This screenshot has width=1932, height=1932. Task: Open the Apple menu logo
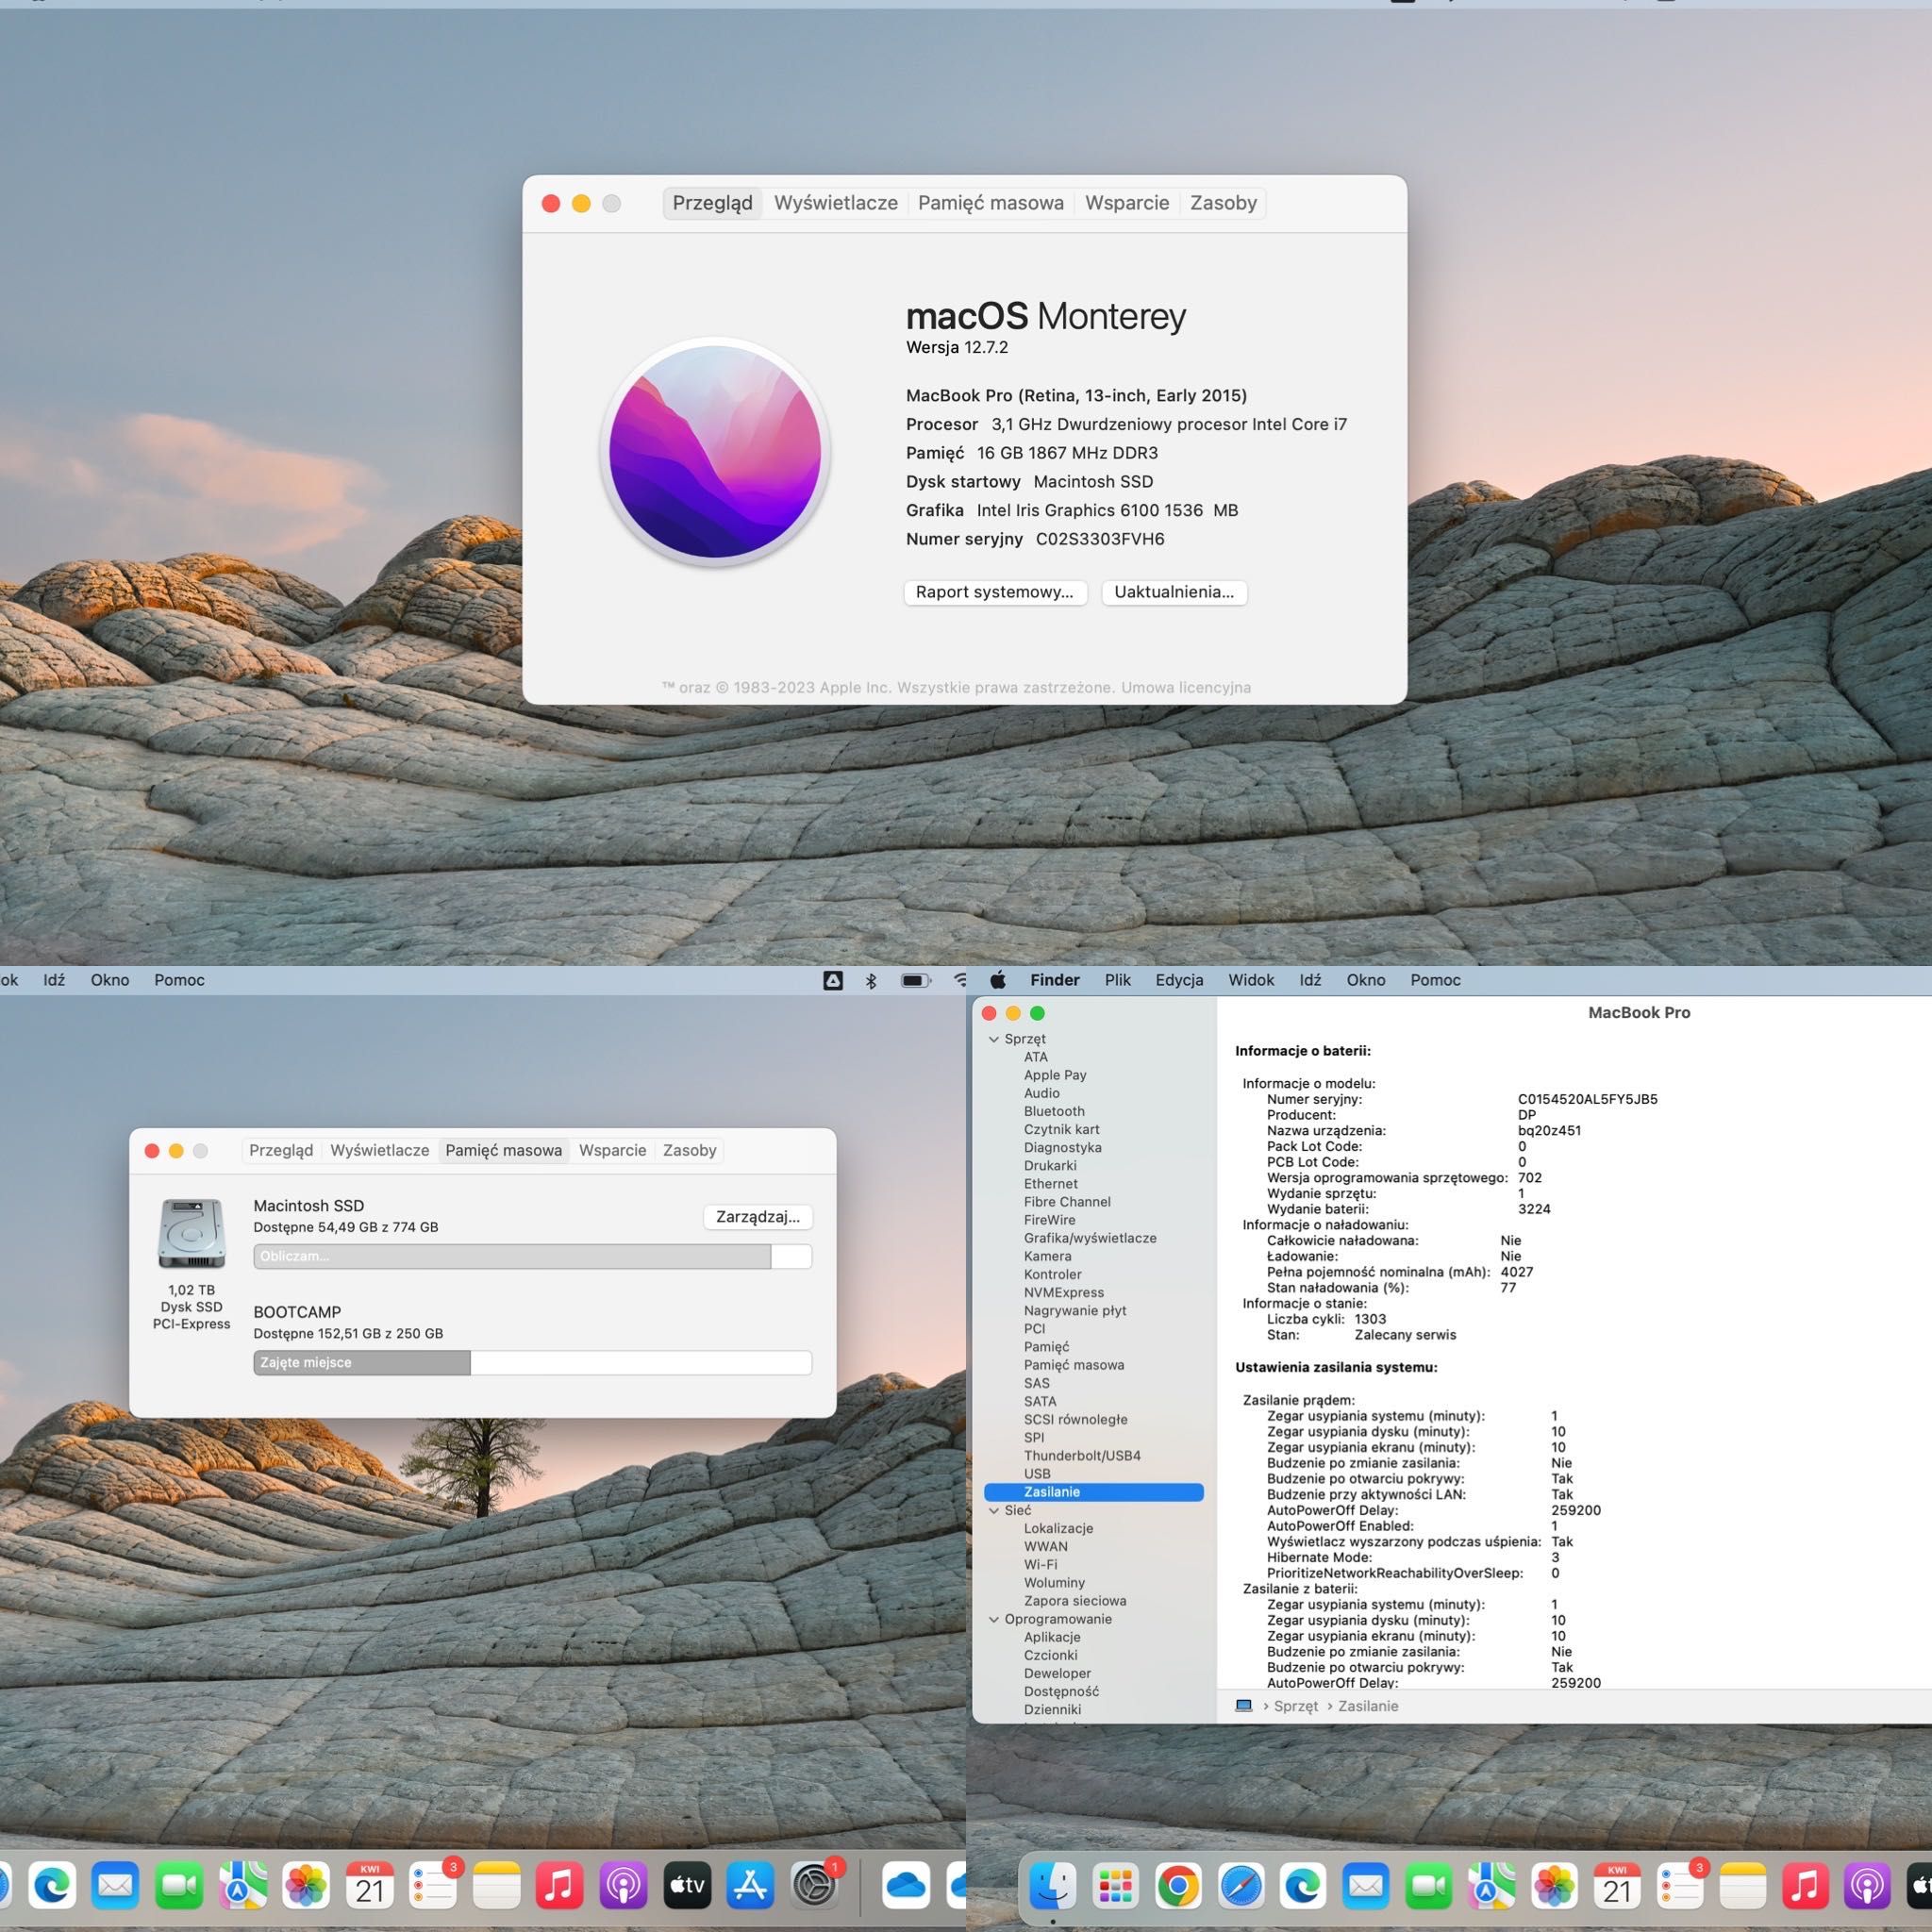point(998,980)
